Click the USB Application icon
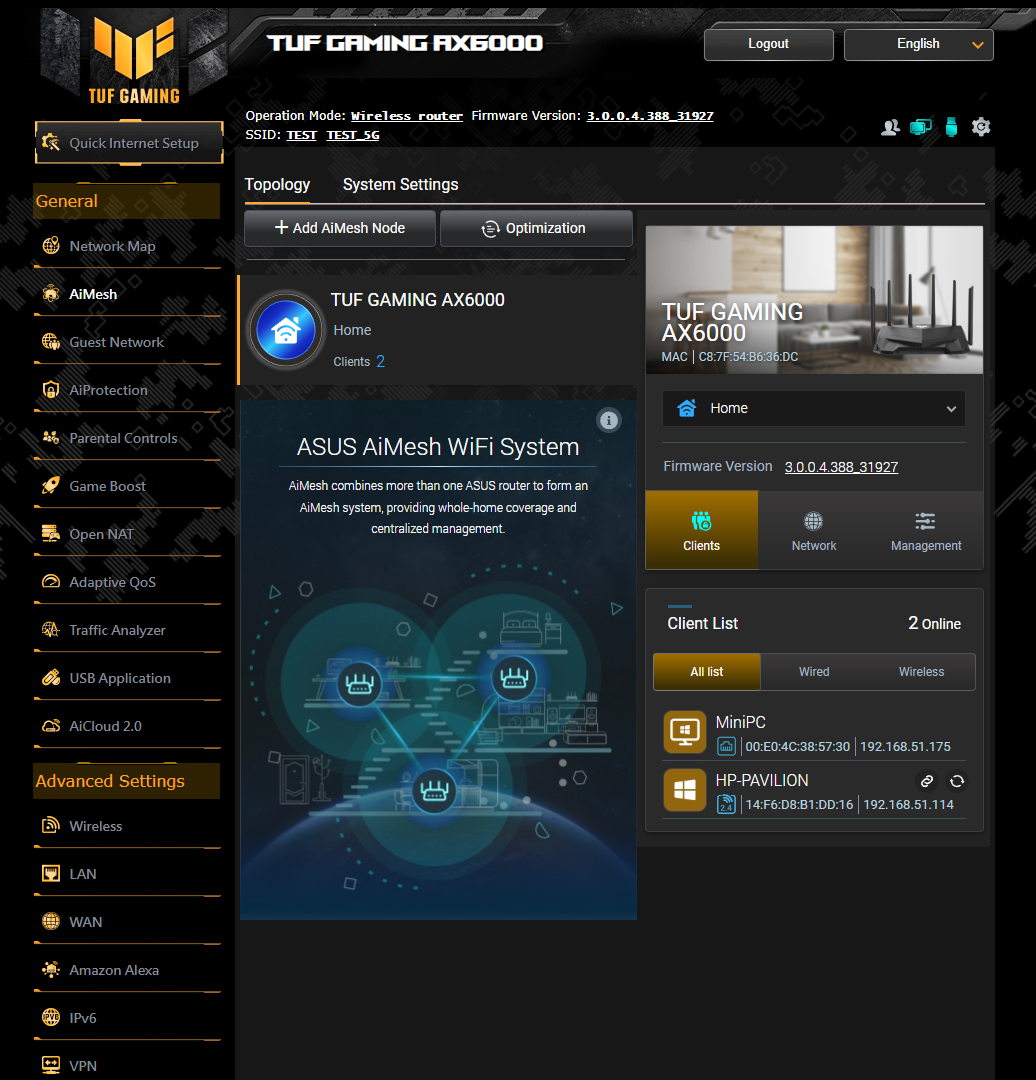This screenshot has height=1080, width=1036. [51, 678]
